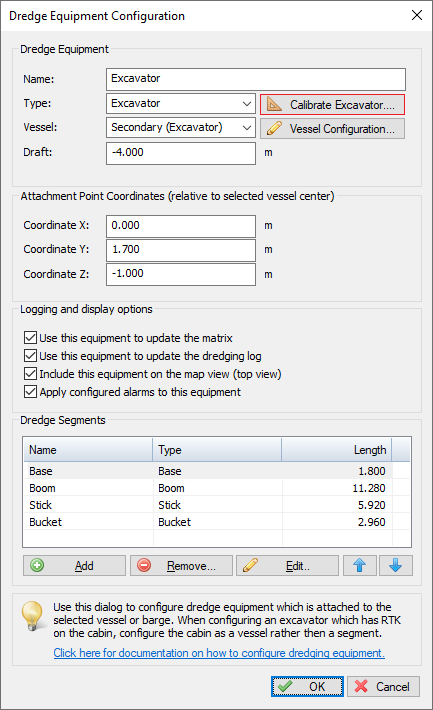The width and height of the screenshot is (433, 710).
Task: Select the Bucket segment row
Action: click(217, 522)
